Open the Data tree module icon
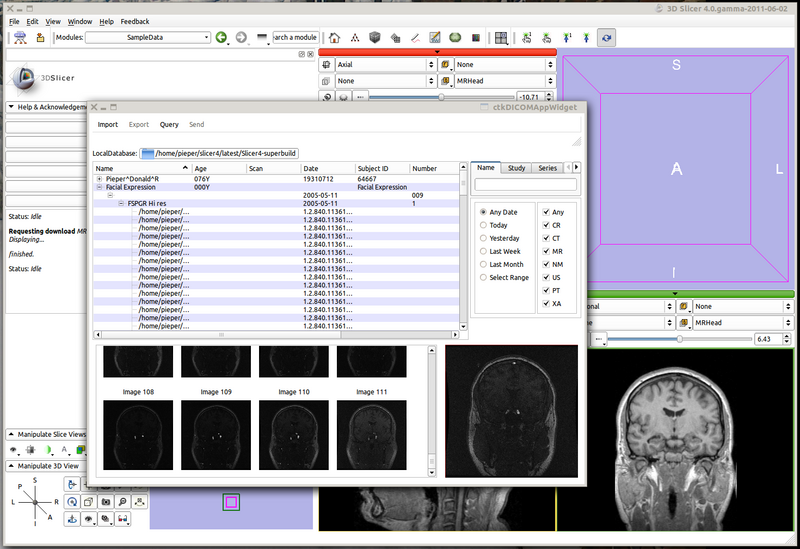The height and width of the screenshot is (549, 800). pyautogui.click(x=355, y=37)
